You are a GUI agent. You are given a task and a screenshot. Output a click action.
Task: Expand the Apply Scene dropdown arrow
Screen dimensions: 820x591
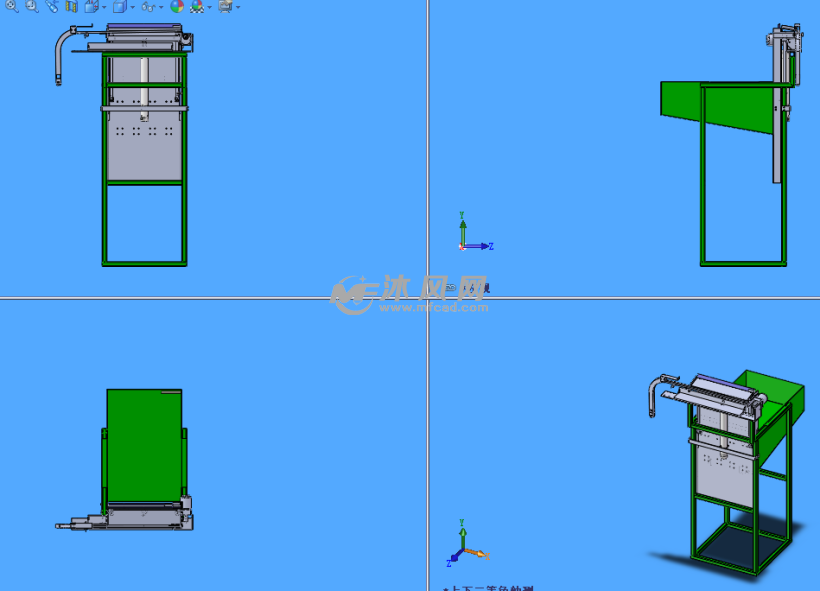(210, 7)
